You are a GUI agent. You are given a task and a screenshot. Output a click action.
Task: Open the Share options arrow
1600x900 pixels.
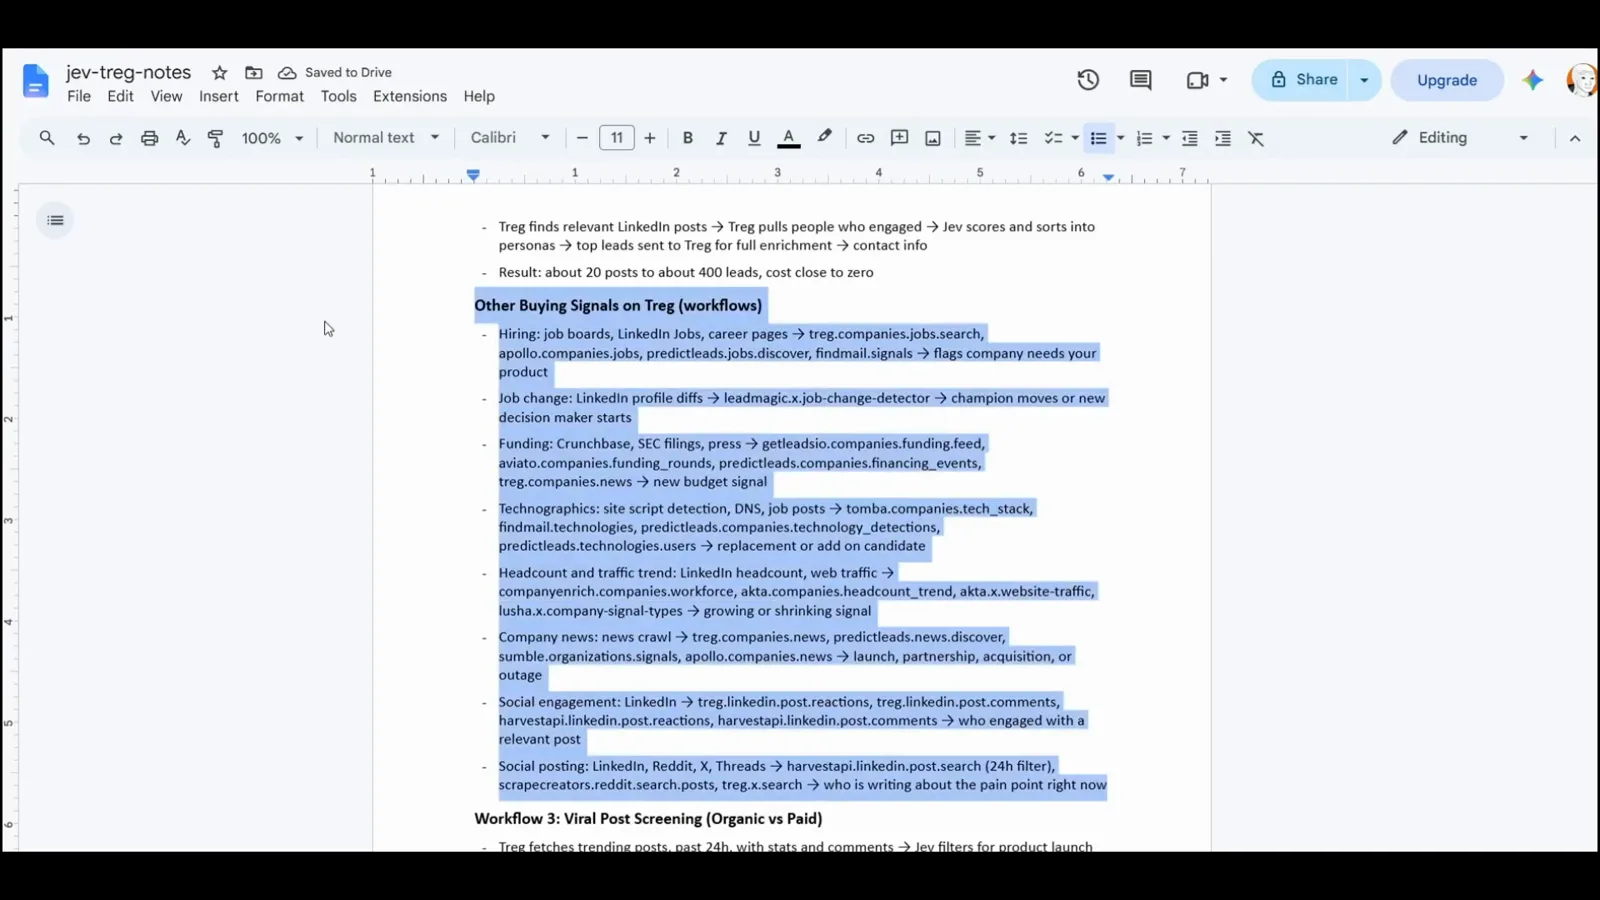click(x=1364, y=80)
